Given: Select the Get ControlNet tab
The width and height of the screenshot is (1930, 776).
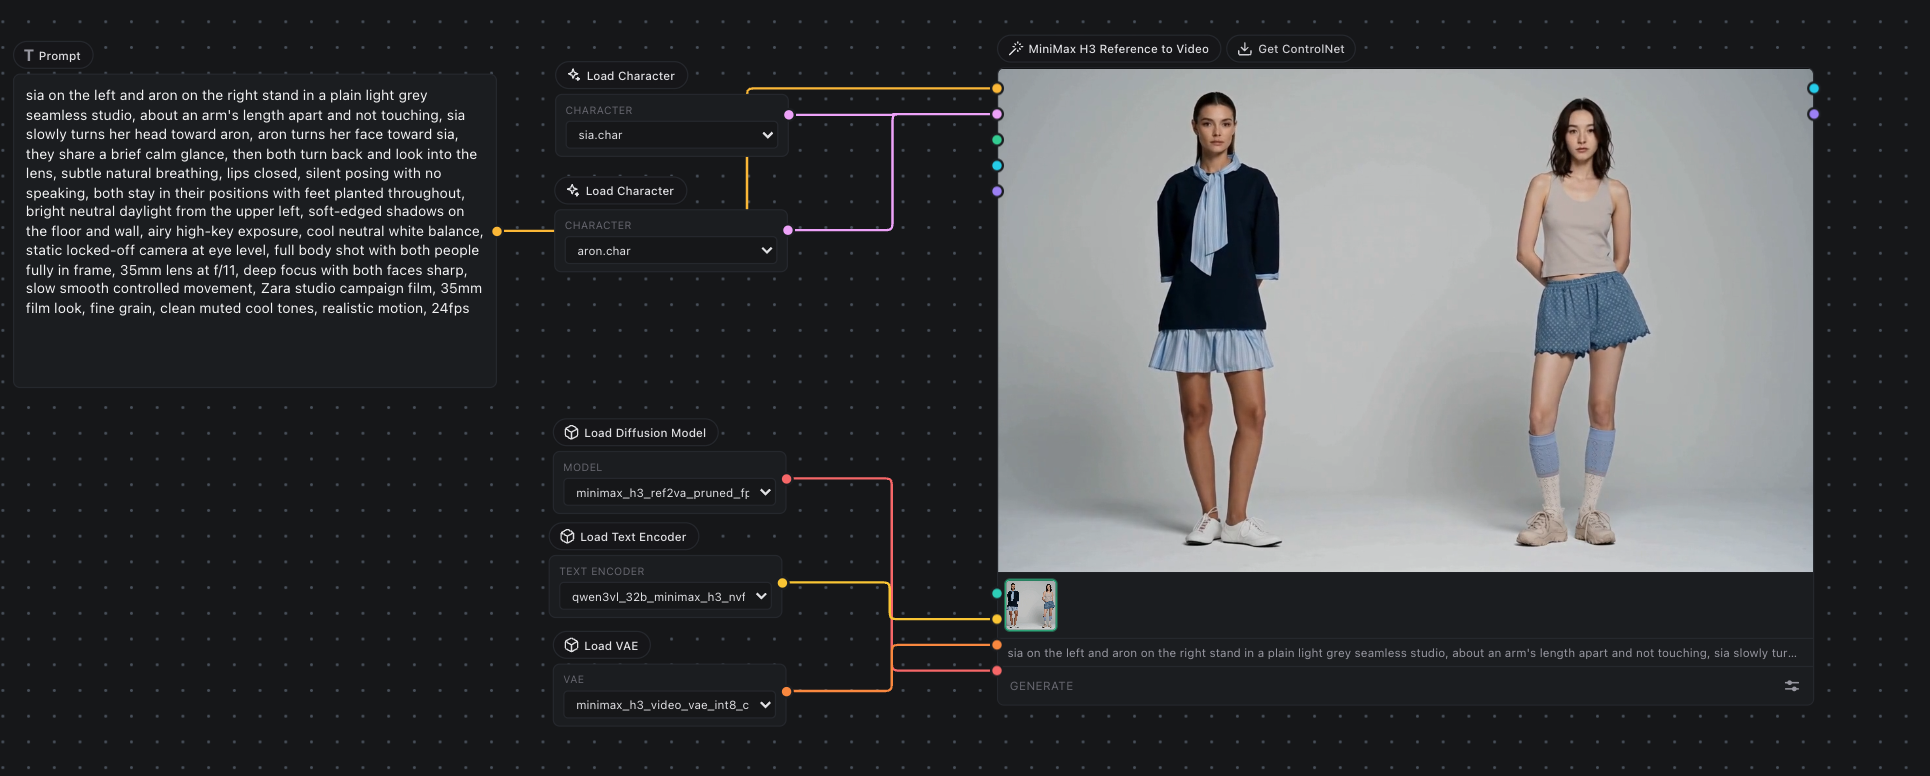Looking at the screenshot, I should tap(1291, 49).
